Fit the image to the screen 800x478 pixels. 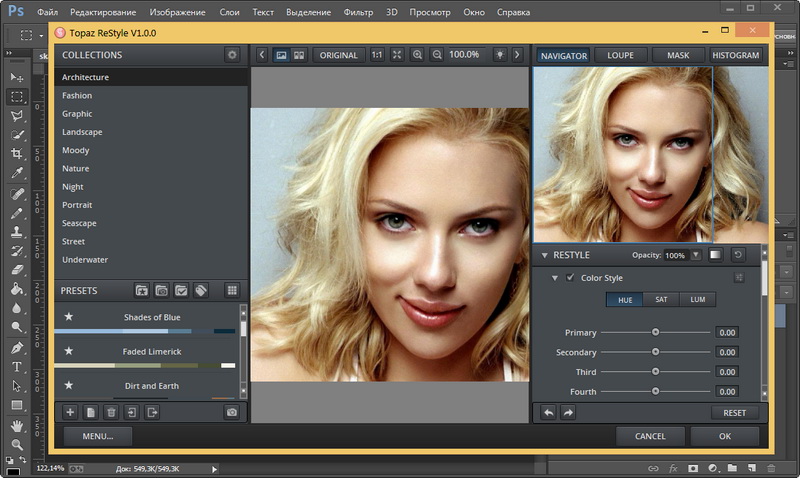397,55
